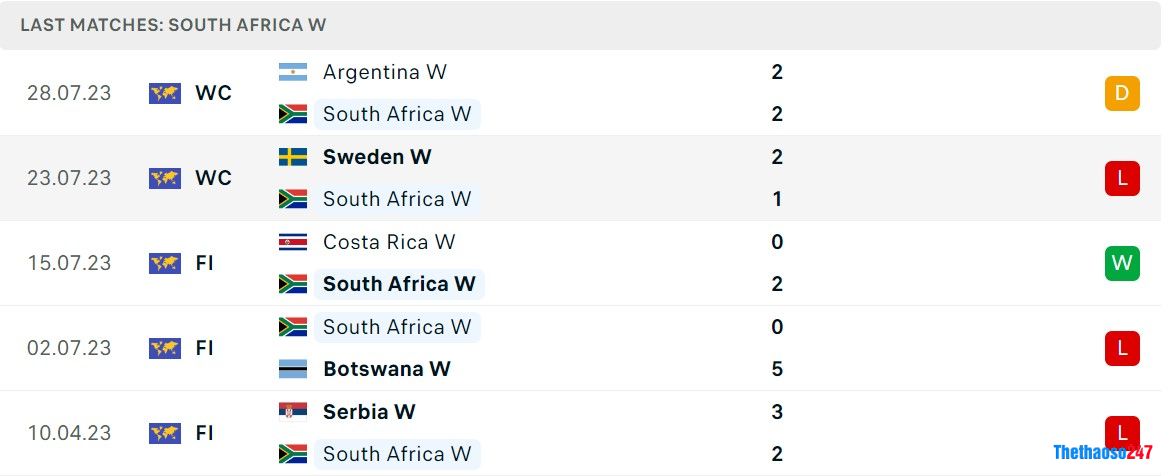Click the Sweden flag icon
The image size is (1170, 476).
(293, 157)
